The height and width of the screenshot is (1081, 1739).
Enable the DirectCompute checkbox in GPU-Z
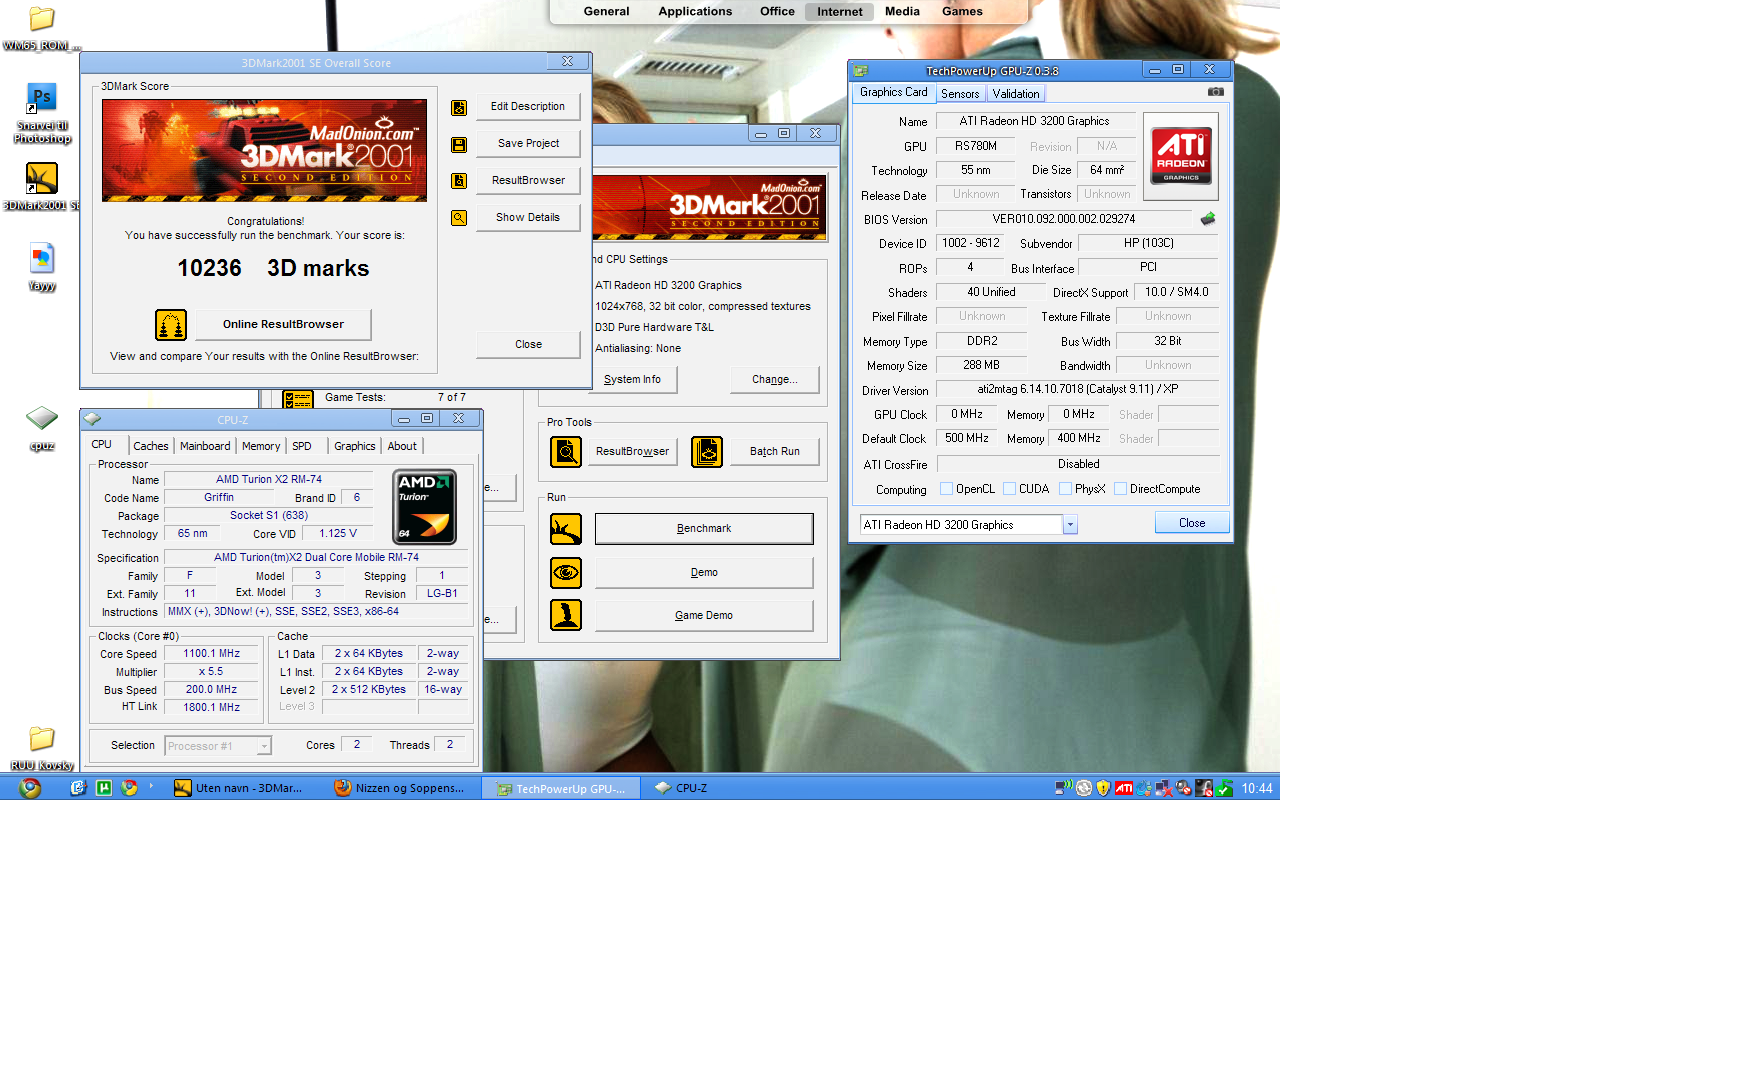1120,489
